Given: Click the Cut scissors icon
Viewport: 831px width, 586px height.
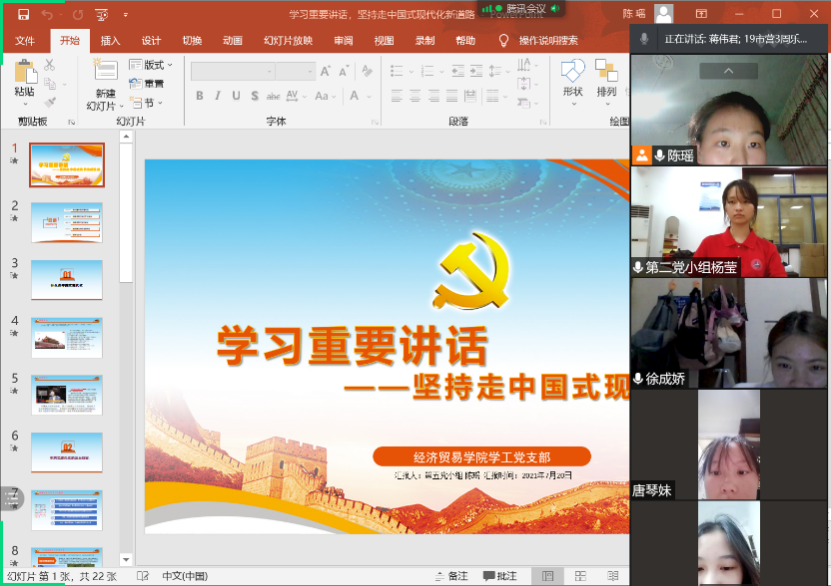Looking at the screenshot, I should click(x=50, y=65).
